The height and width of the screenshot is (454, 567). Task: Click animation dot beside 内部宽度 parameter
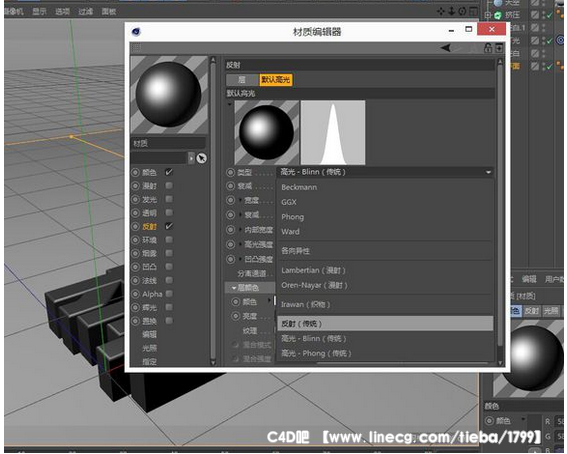(230, 230)
